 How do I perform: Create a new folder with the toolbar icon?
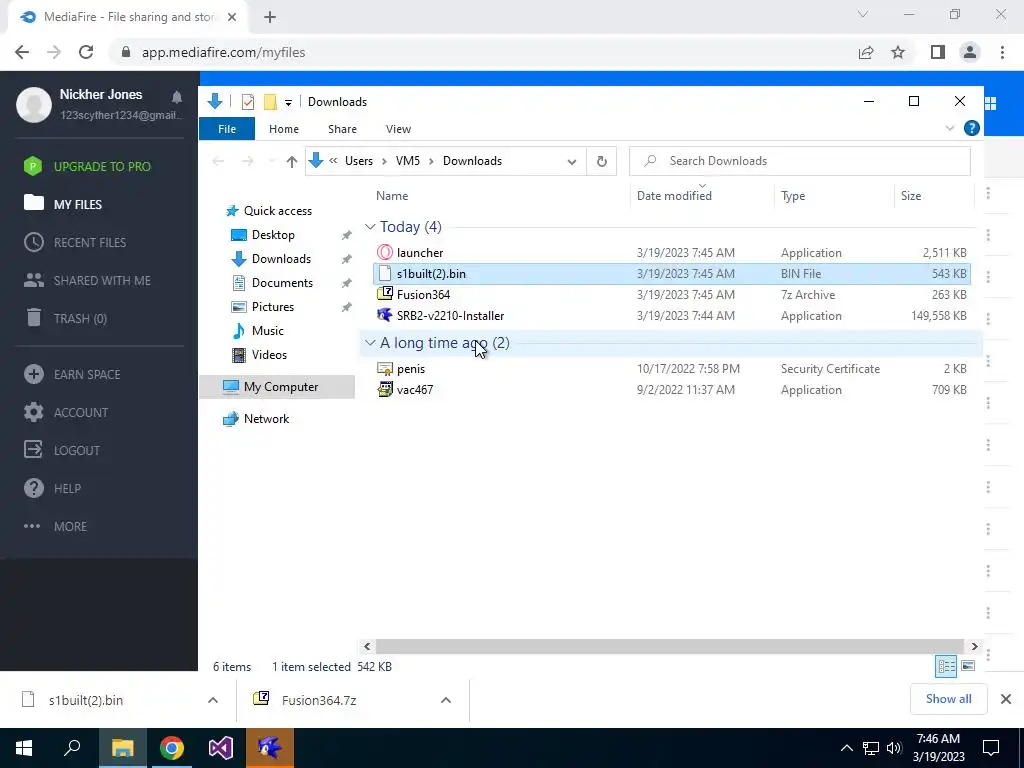coord(270,102)
